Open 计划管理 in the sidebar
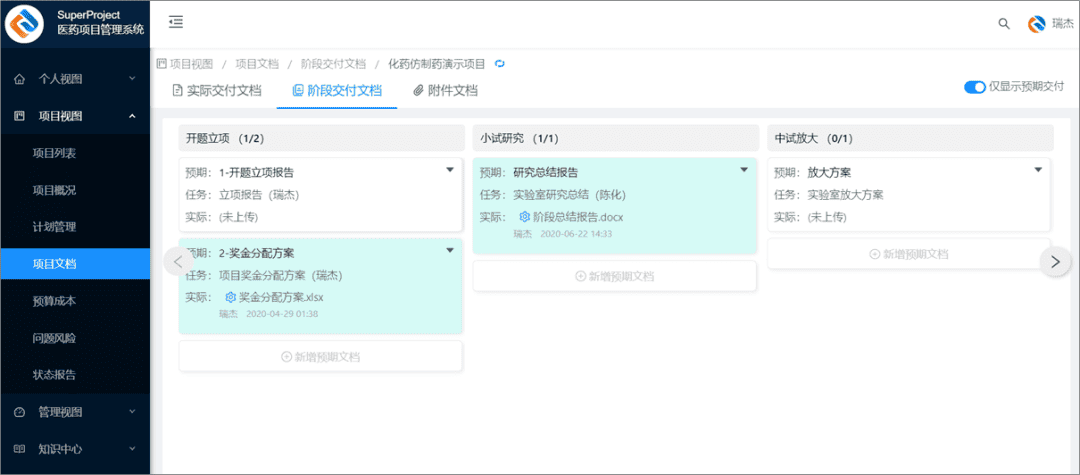 pos(75,226)
